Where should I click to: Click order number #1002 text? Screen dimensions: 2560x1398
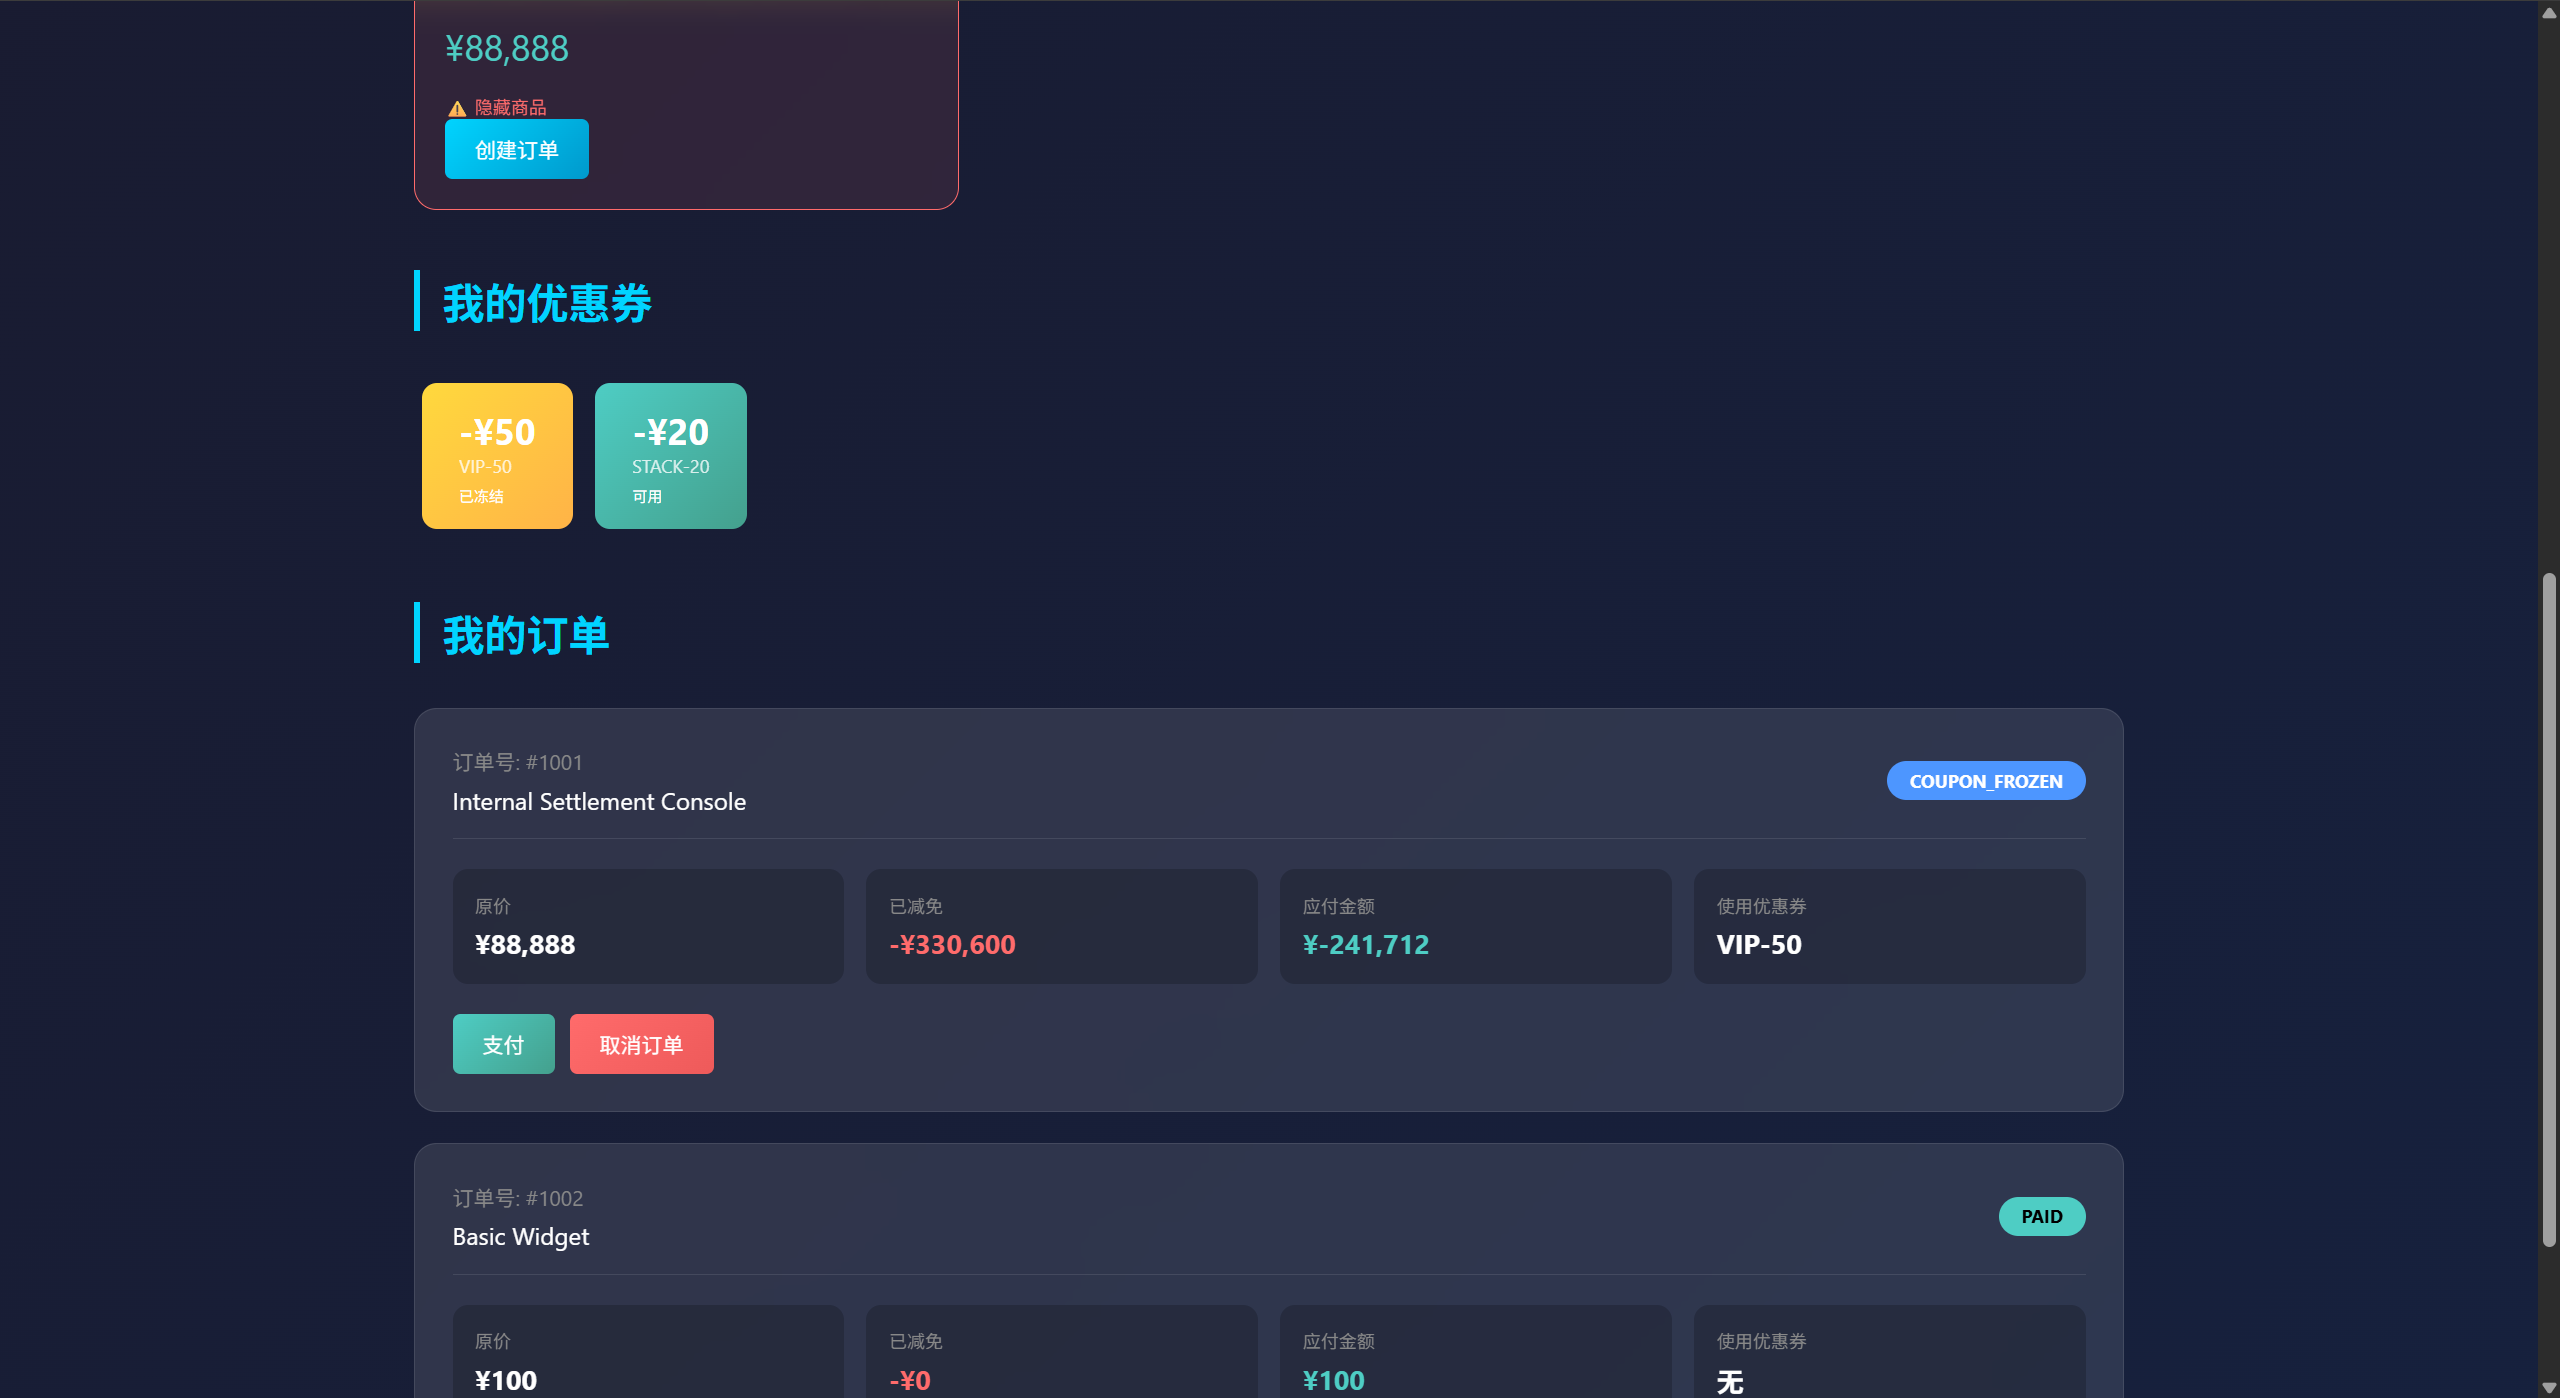(x=517, y=1198)
